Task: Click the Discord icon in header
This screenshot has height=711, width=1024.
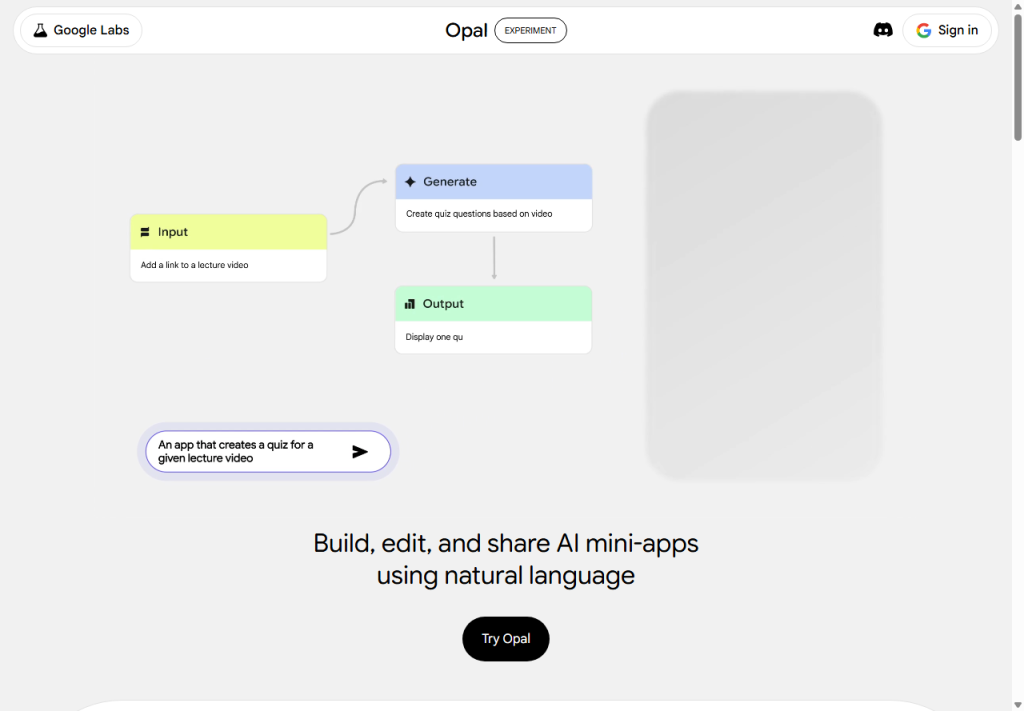Action: pos(882,30)
